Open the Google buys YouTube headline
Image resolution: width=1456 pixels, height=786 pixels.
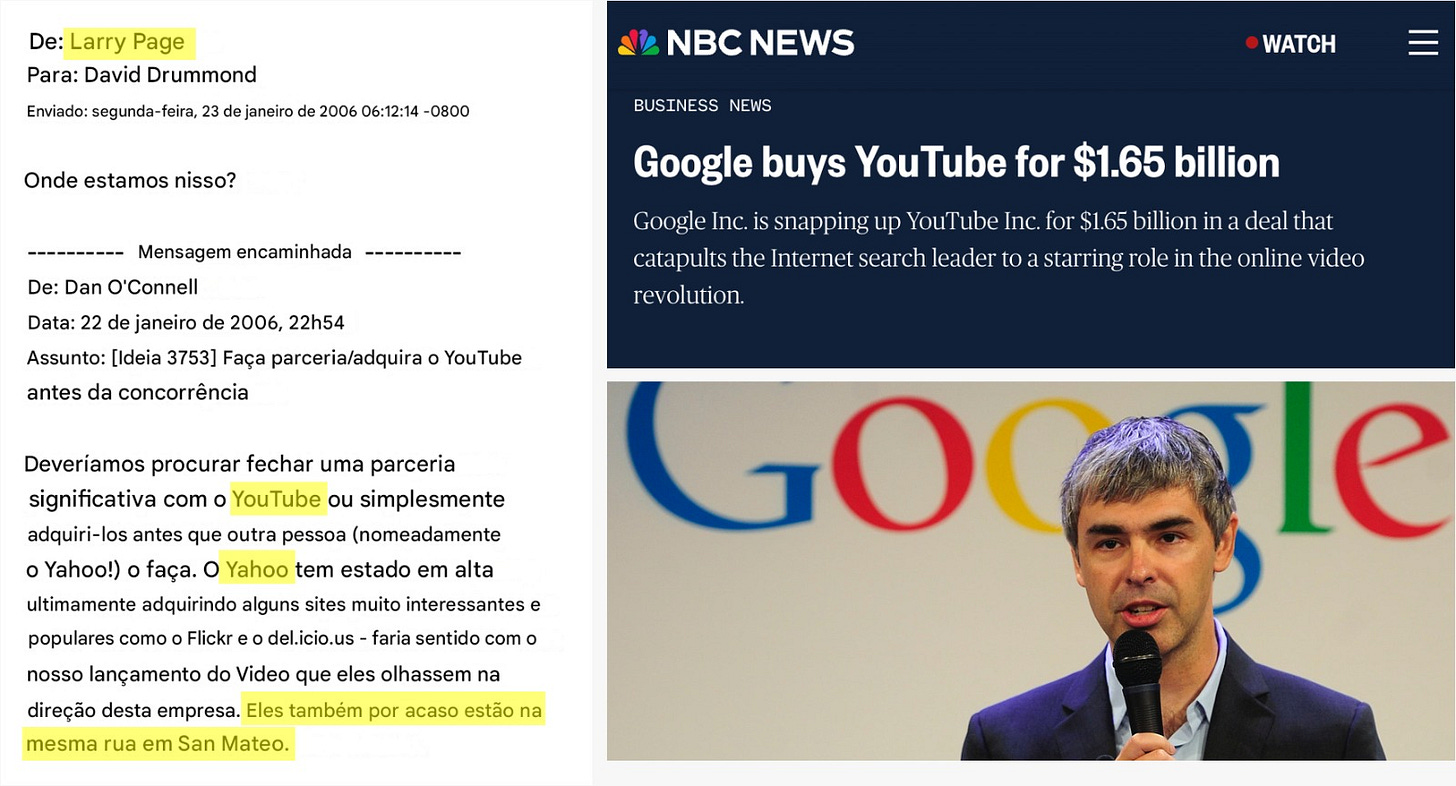(956, 162)
